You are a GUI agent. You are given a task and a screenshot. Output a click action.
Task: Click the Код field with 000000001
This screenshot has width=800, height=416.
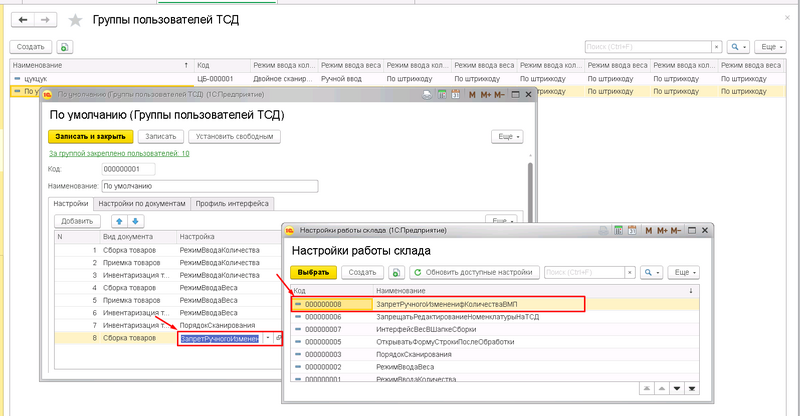(129, 169)
